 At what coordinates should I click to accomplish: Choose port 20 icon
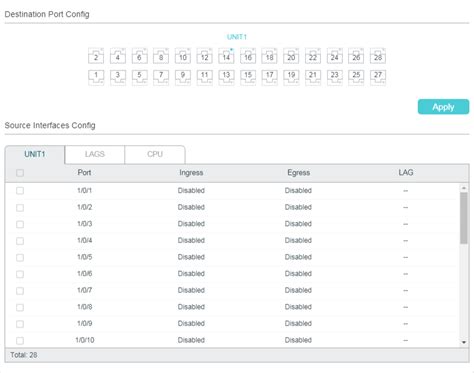pos(291,56)
